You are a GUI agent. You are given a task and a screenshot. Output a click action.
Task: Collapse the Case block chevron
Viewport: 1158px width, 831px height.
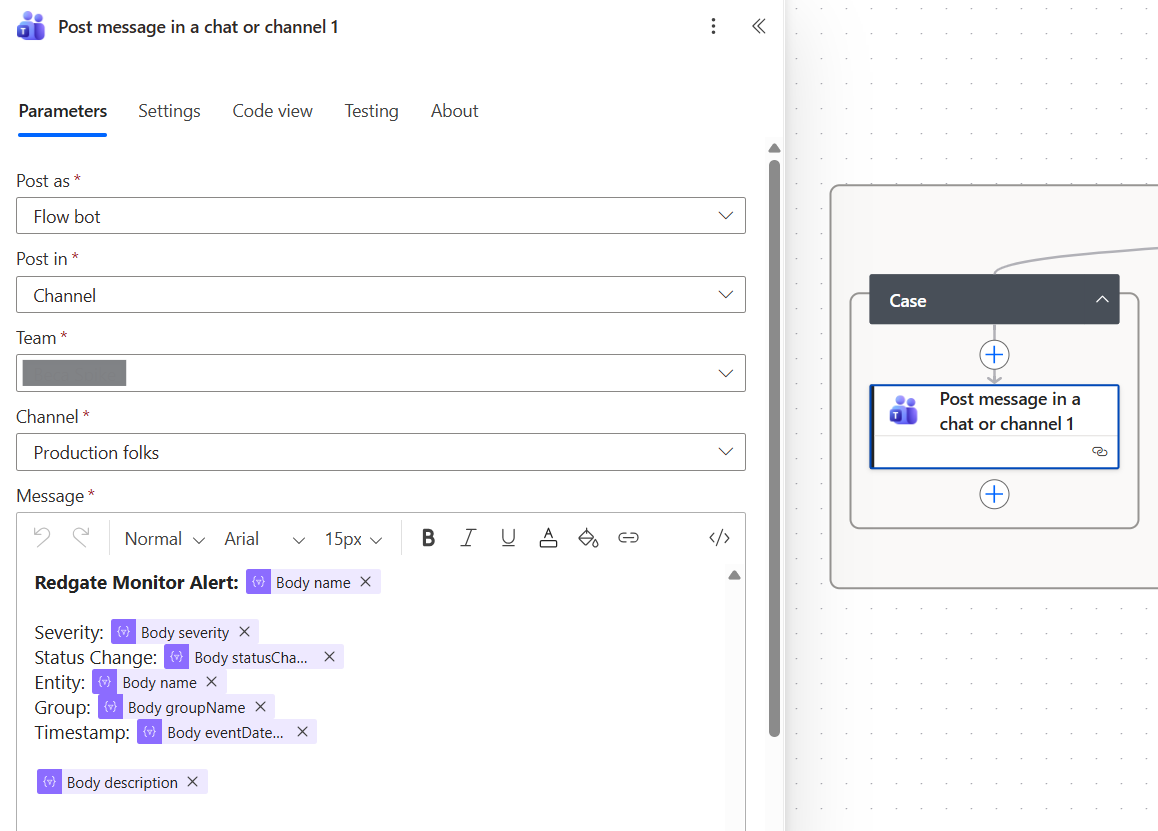[x=1102, y=300]
